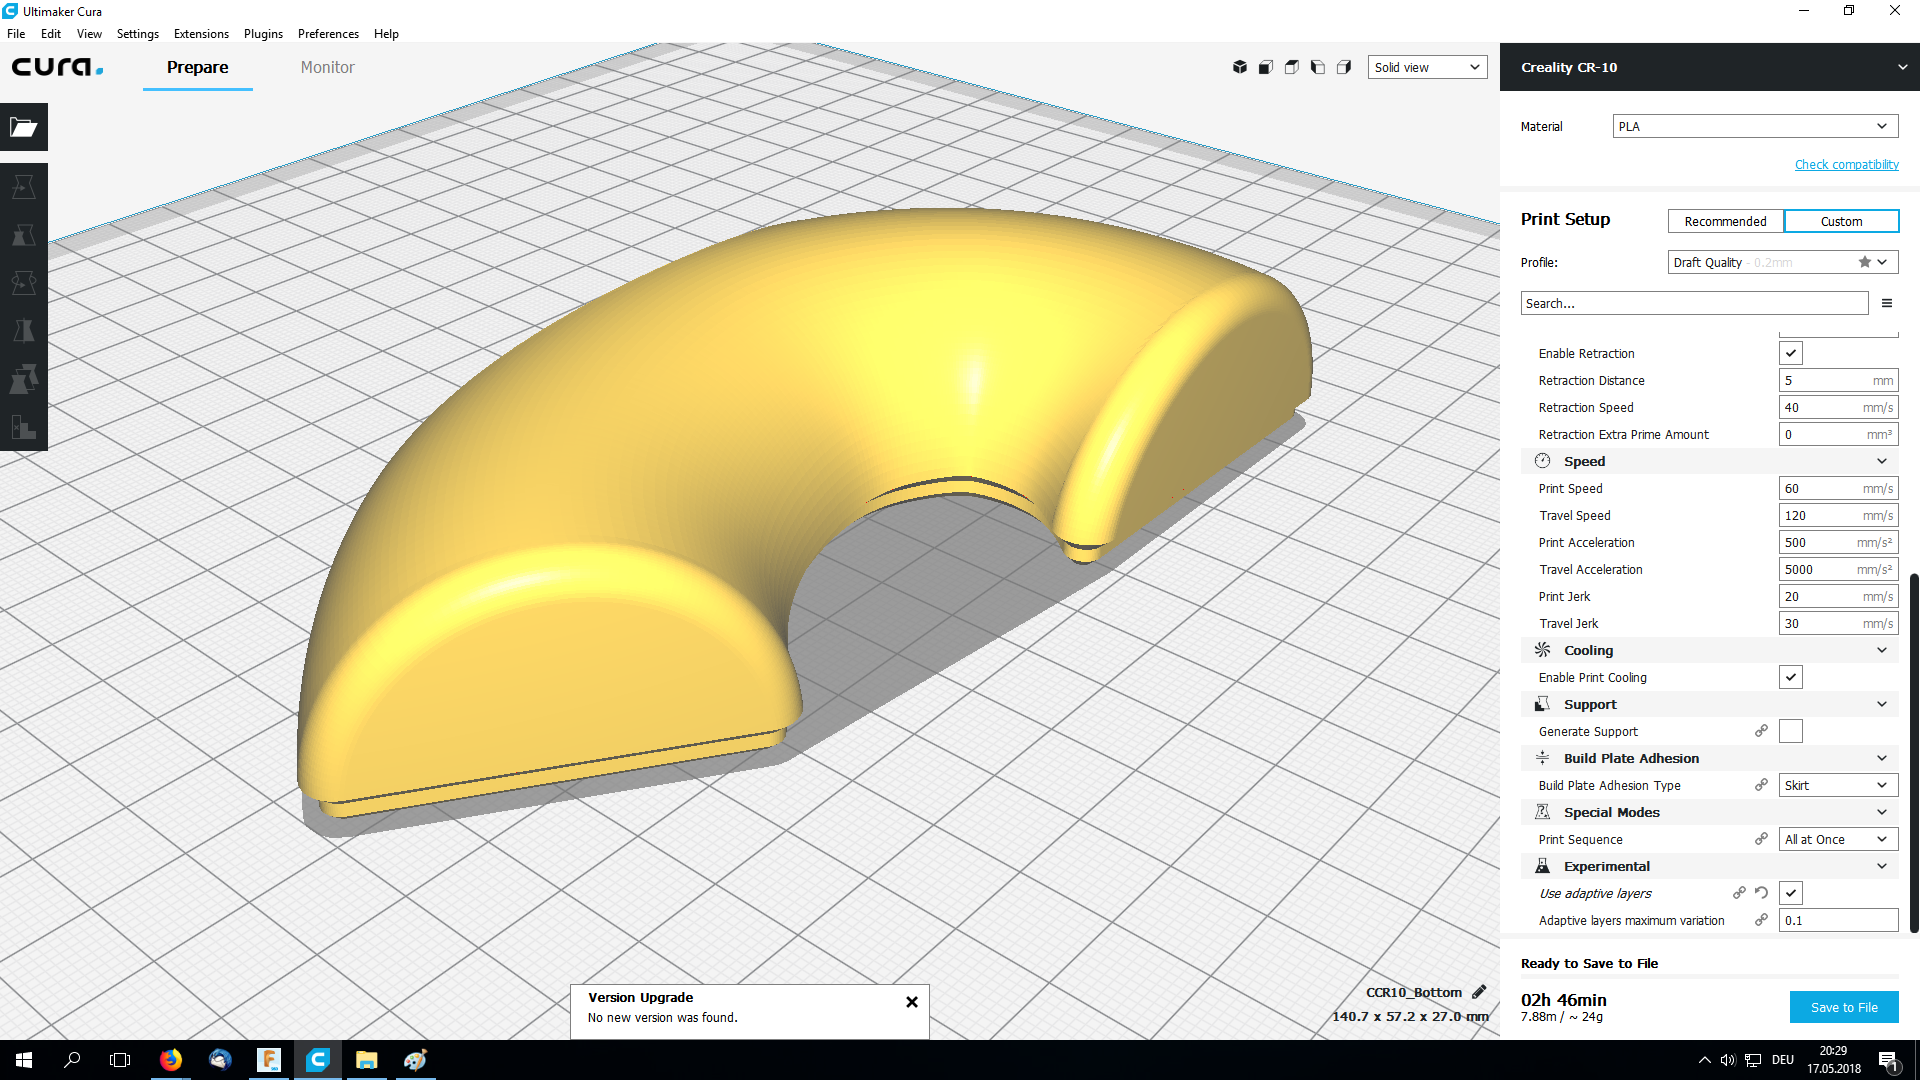The width and height of the screenshot is (1920, 1080).
Task: Switch Print Setup to Recommended mode
Action: (x=1725, y=221)
